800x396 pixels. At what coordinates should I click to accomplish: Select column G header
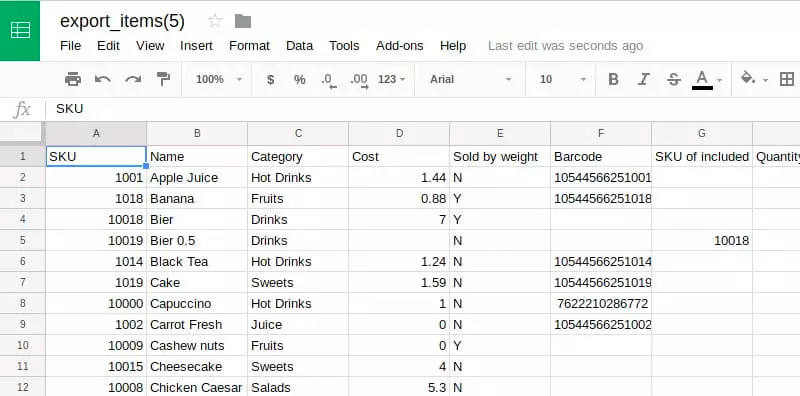pyautogui.click(x=702, y=134)
